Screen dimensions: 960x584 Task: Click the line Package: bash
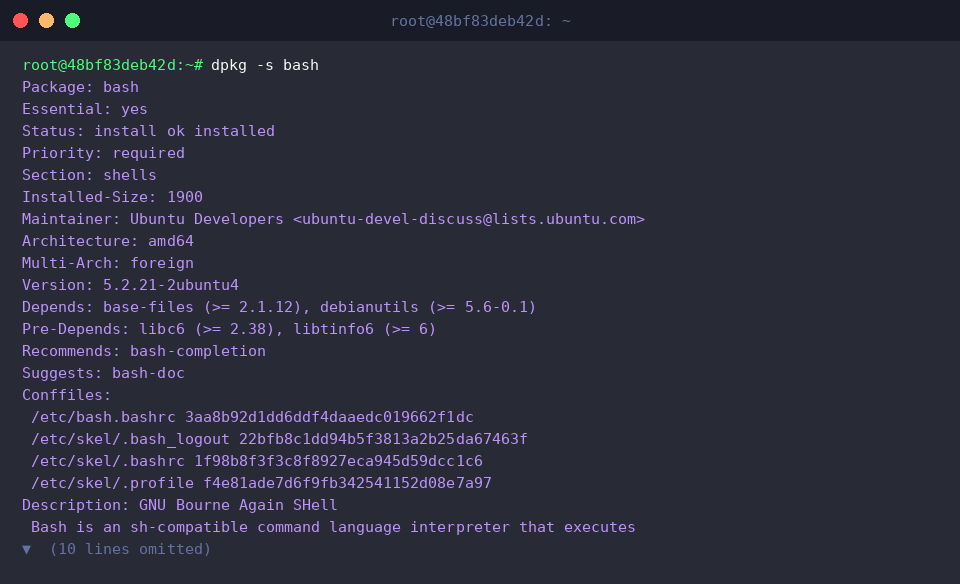80,87
